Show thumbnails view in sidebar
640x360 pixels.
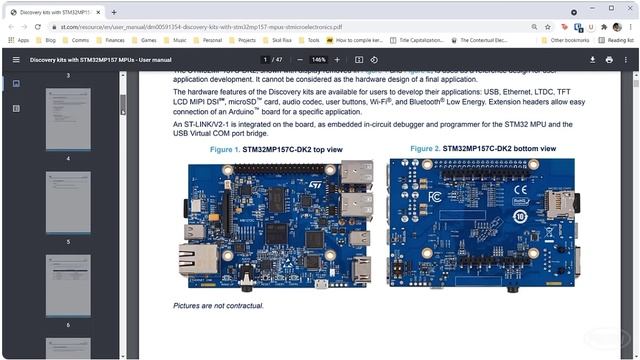click(x=16, y=83)
